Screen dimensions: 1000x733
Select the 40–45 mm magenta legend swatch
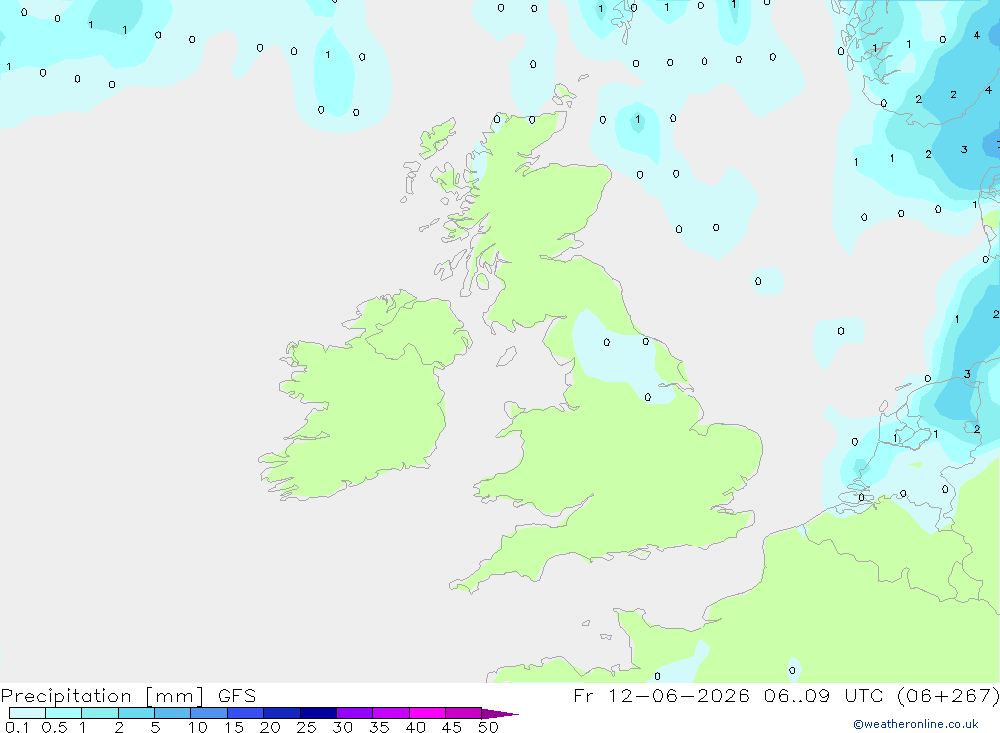(427, 713)
